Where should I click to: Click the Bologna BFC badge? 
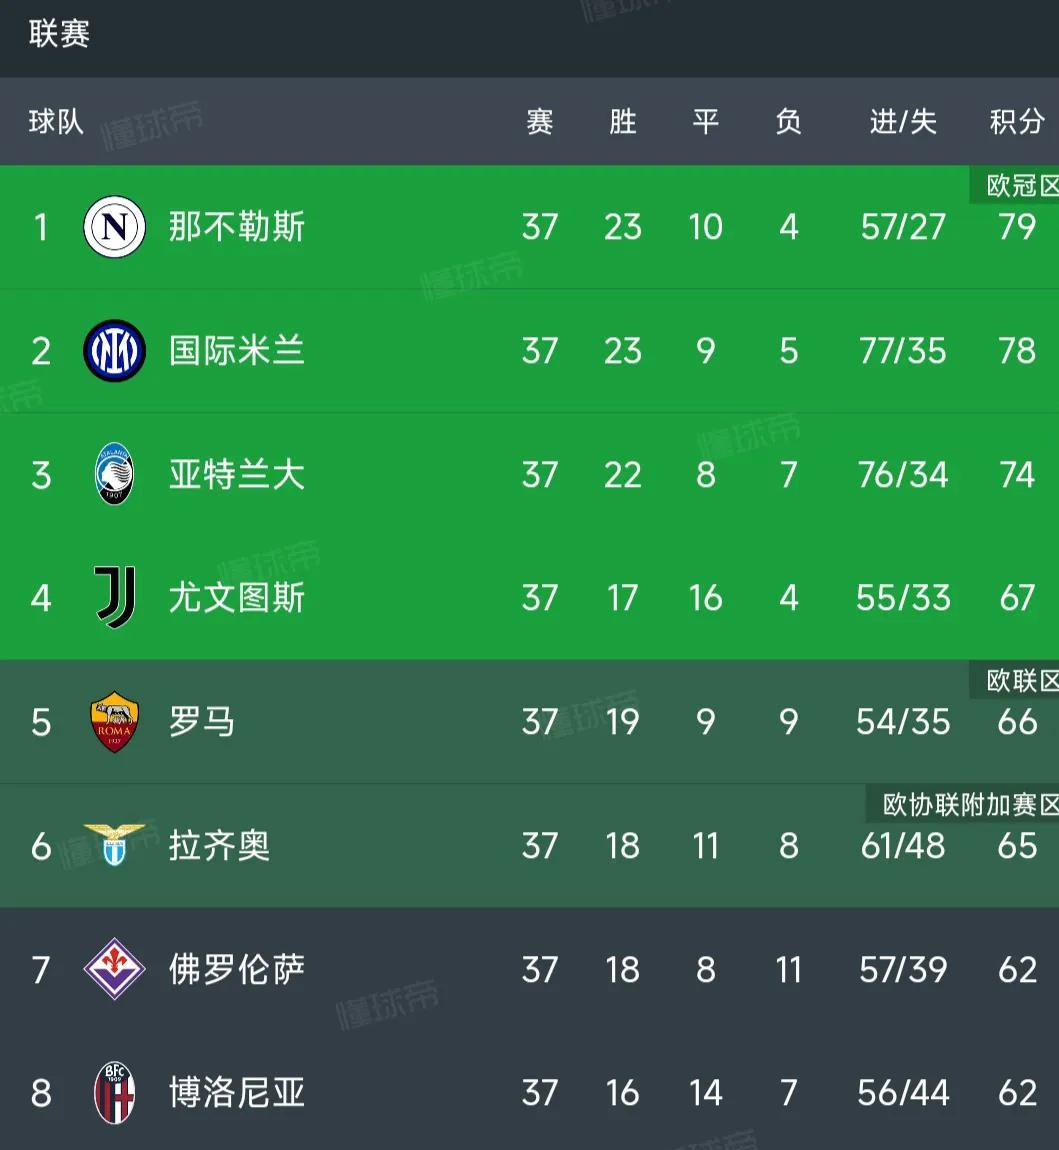(114, 1093)
